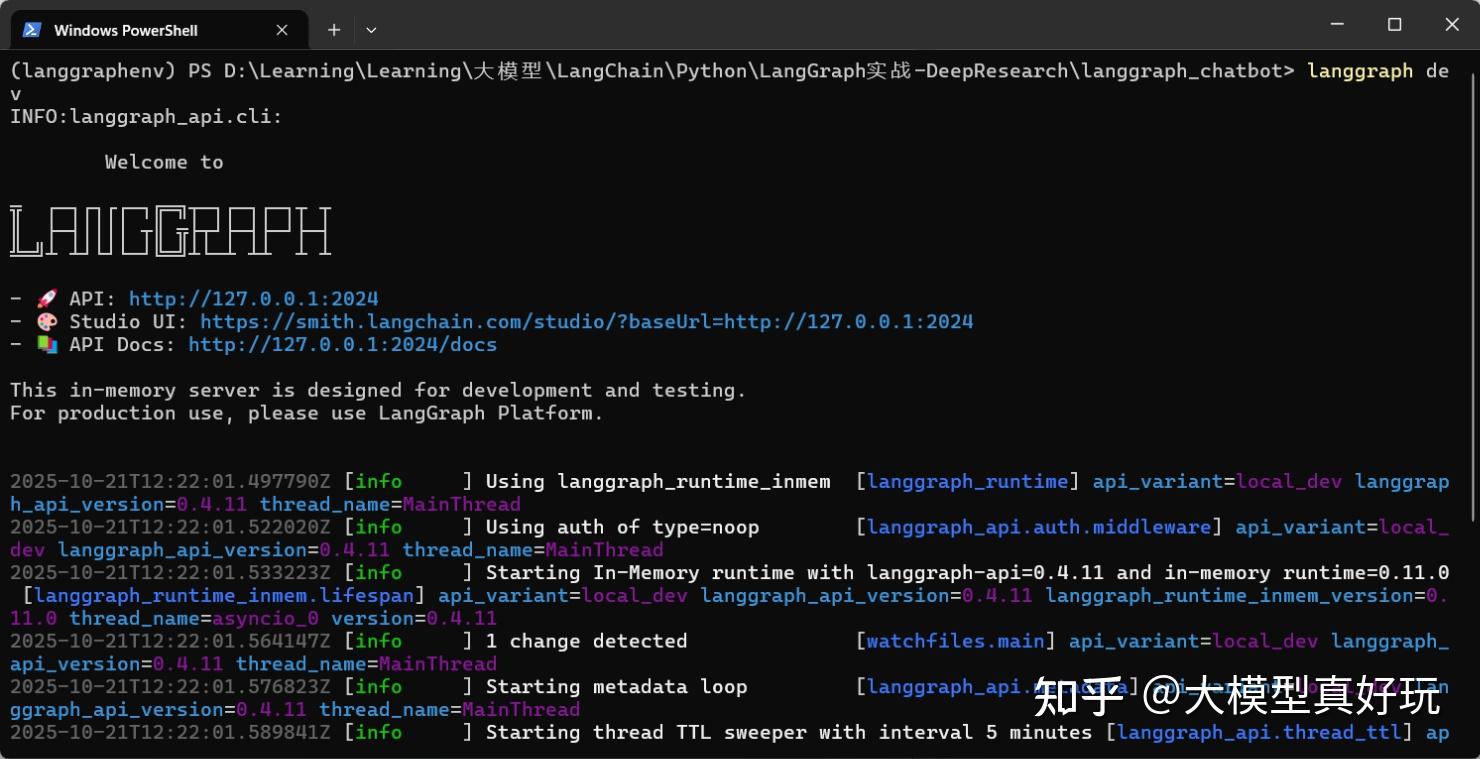Close the Windows PowerShell tab
Screen dimensions: 1480x759
coord(281,29)
